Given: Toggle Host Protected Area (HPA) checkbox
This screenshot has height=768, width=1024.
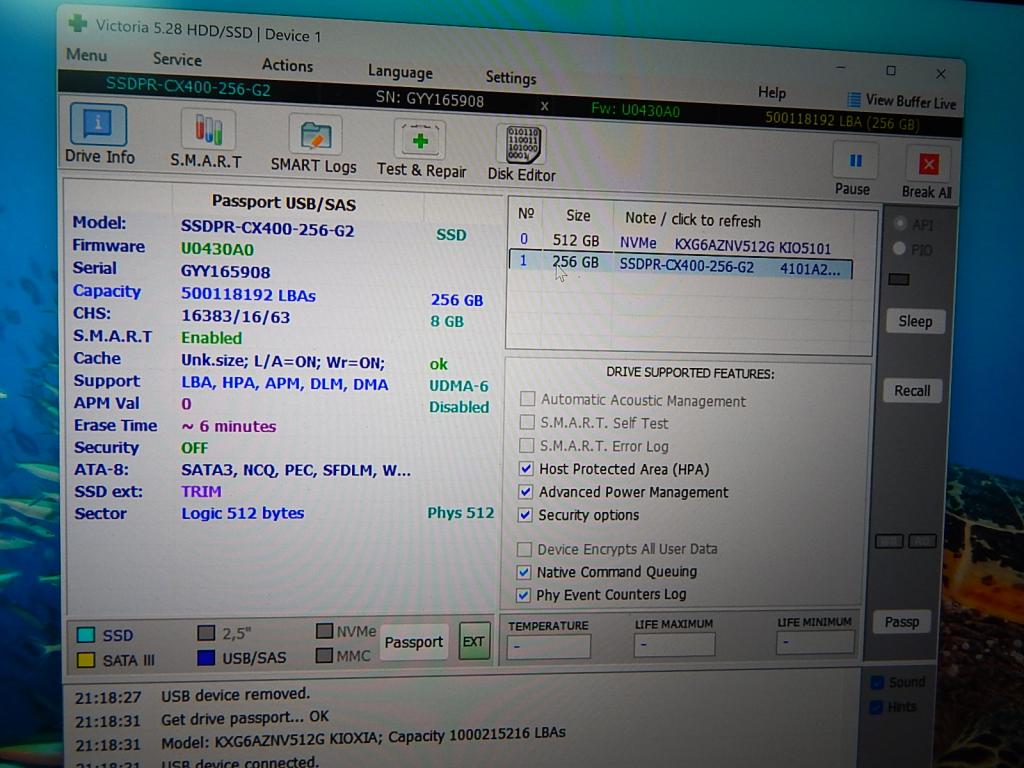Looking at the screenshot, I should pyautogui.click(x=526, y=468).
